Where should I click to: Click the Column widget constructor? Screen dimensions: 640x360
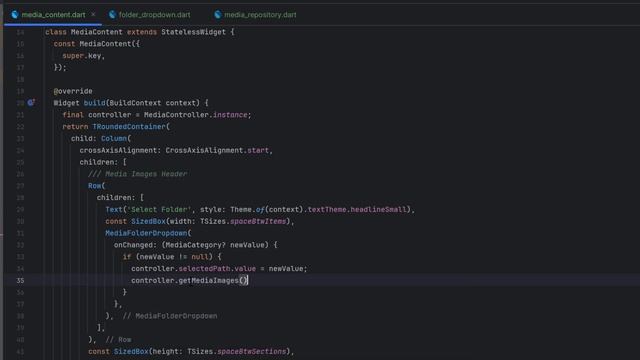[114, 138]
